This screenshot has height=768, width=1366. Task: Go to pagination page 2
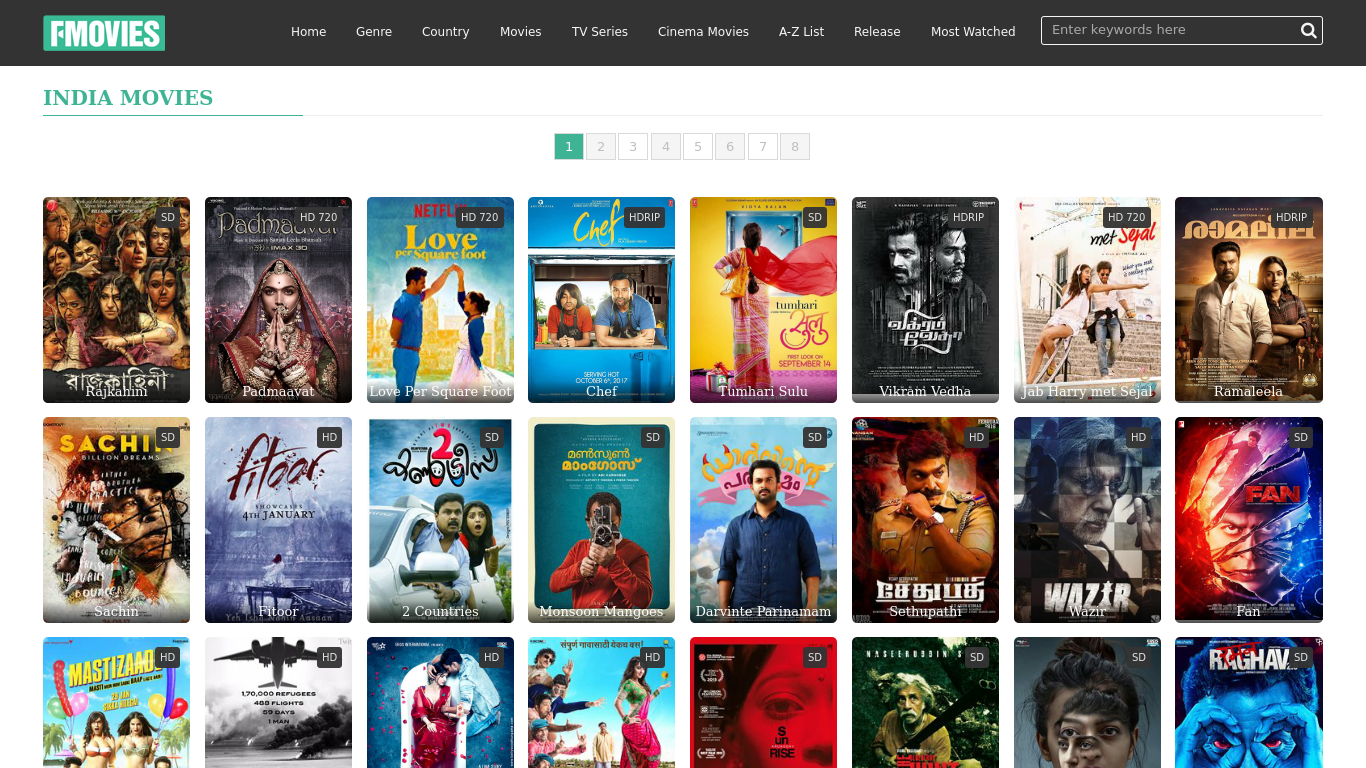600,147
